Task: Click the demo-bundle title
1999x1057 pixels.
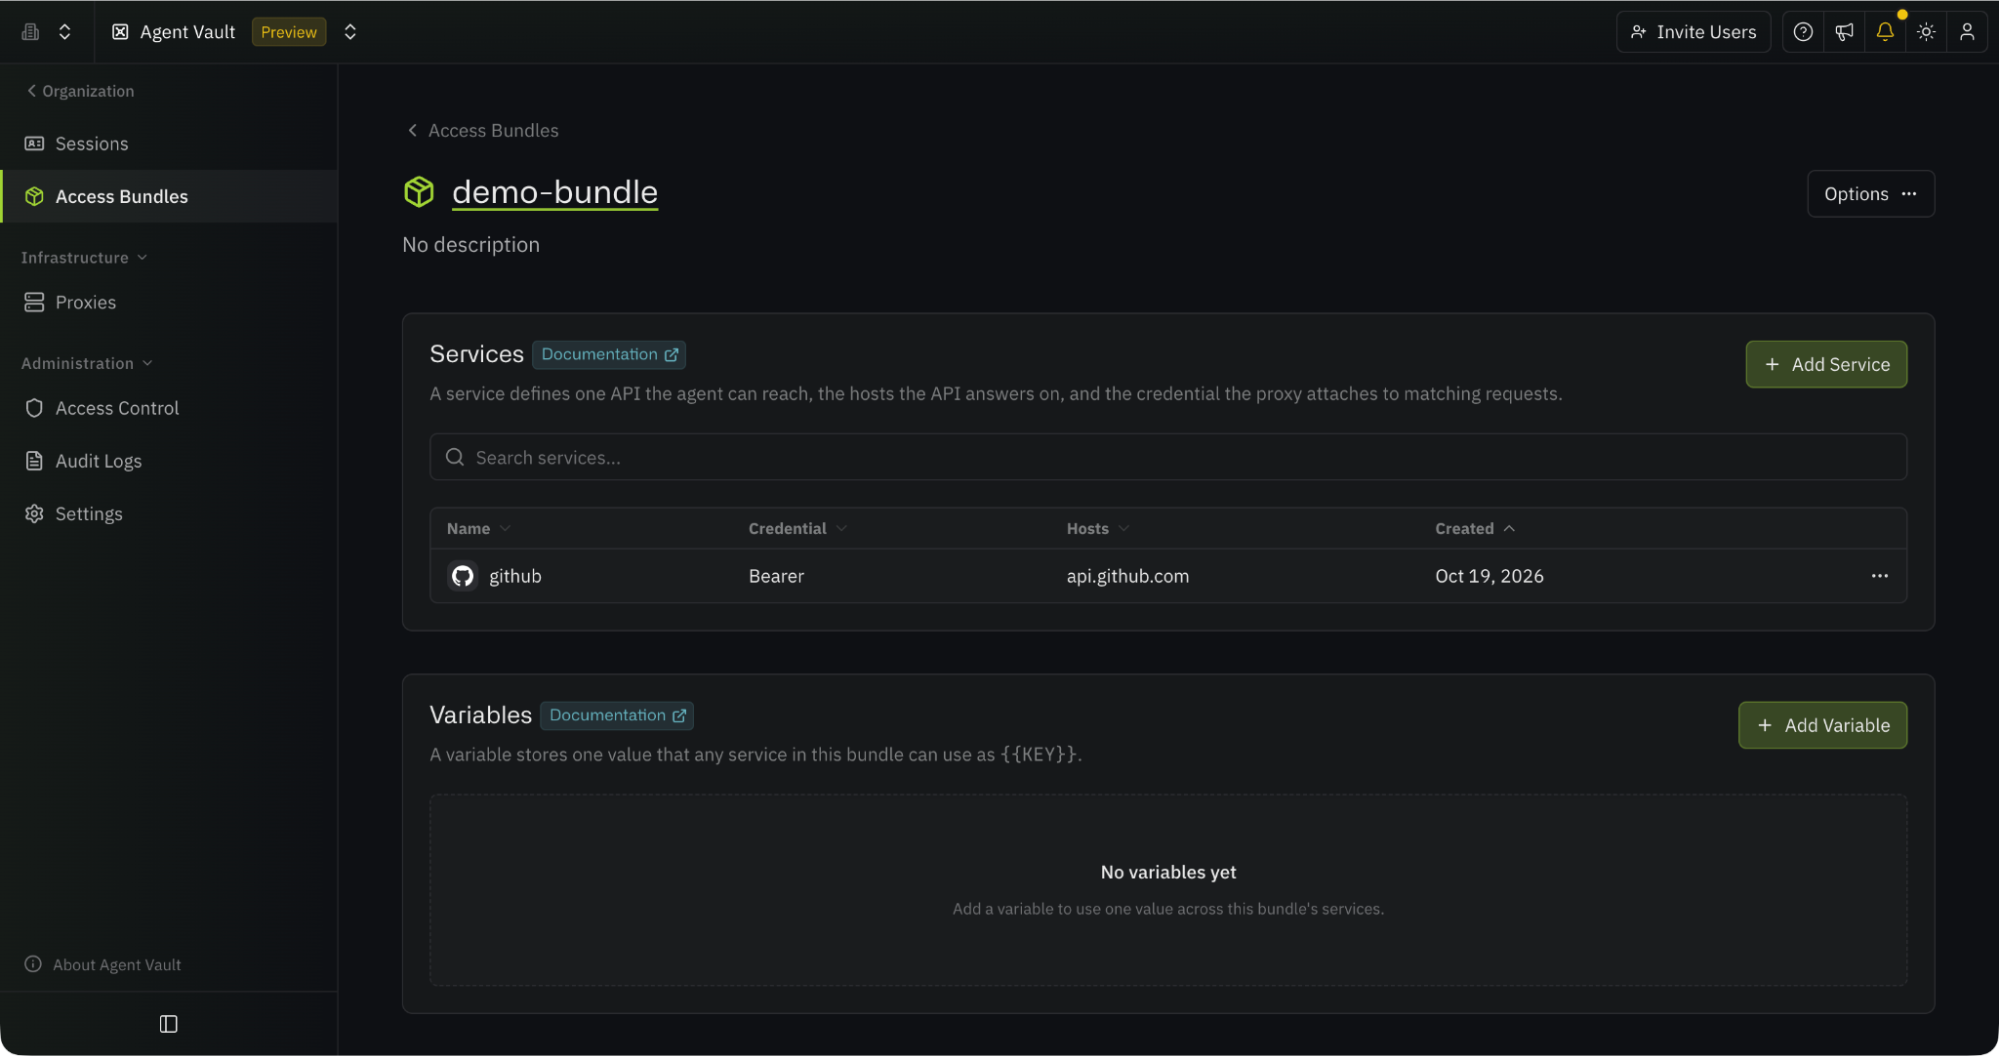Action: (555, 192)
